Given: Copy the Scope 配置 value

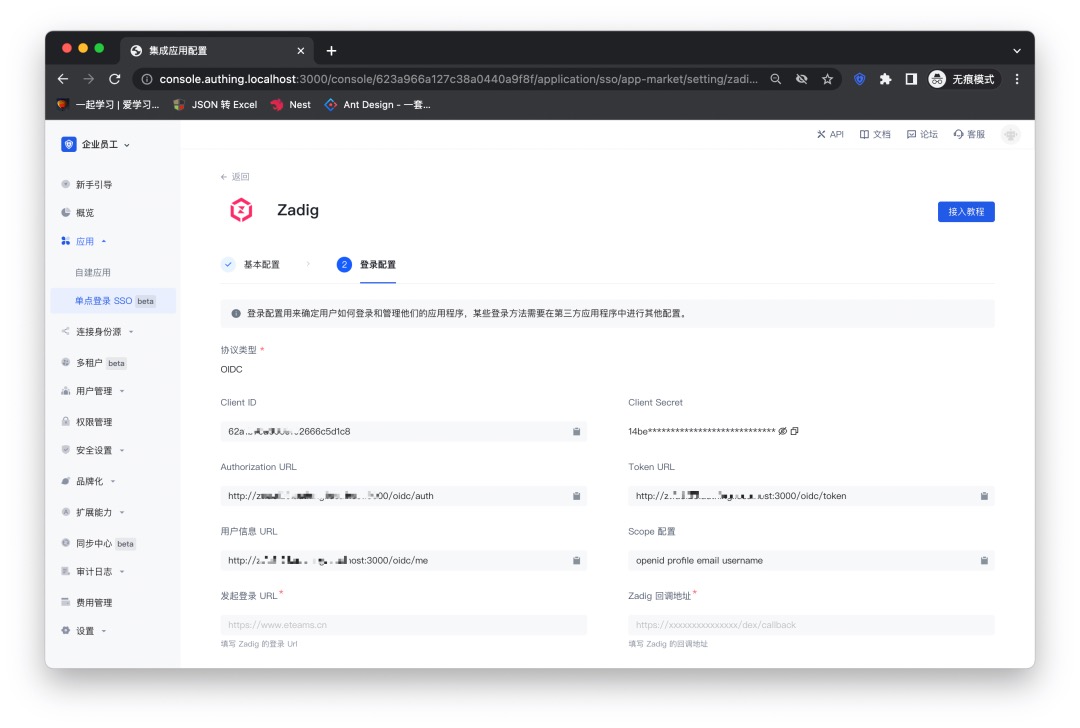Looking at the screenshot, I should tap(984, 561).
